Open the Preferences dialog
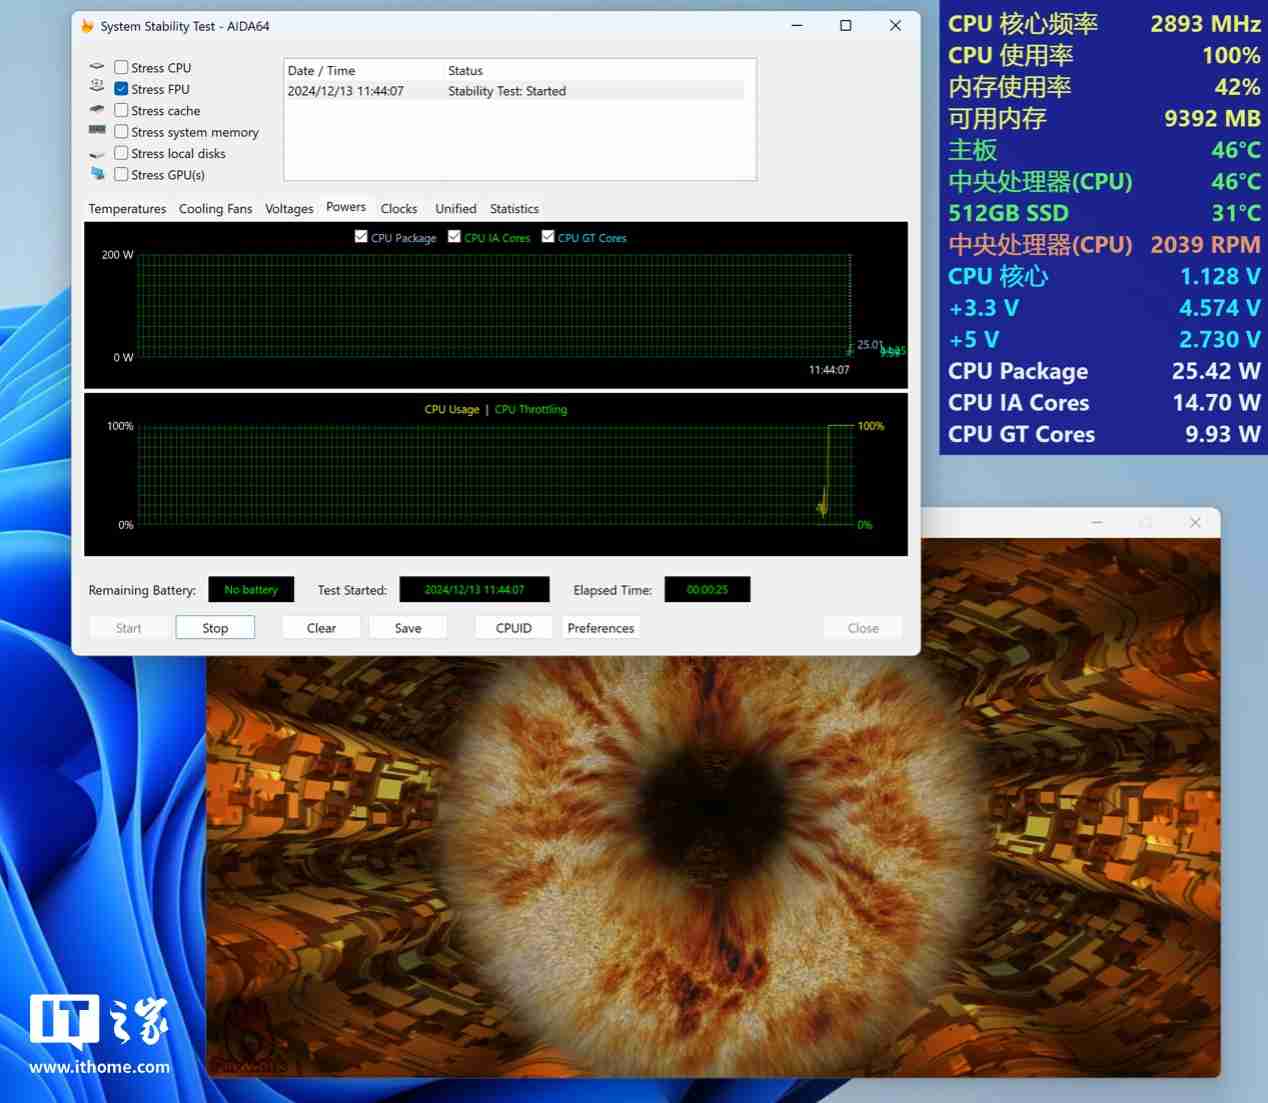The width and height of the screenshot is (1268, 1103). click(x=601, y=627)
